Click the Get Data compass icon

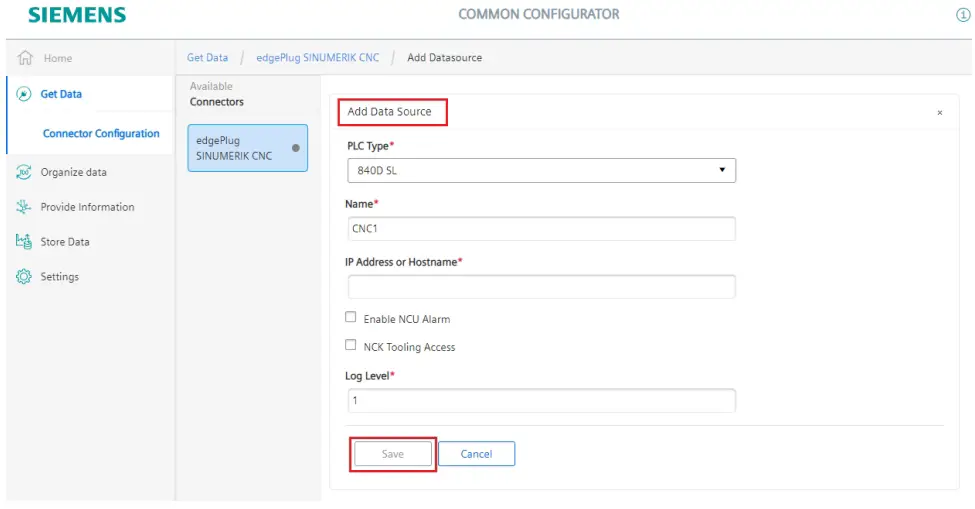pos(24,94)
